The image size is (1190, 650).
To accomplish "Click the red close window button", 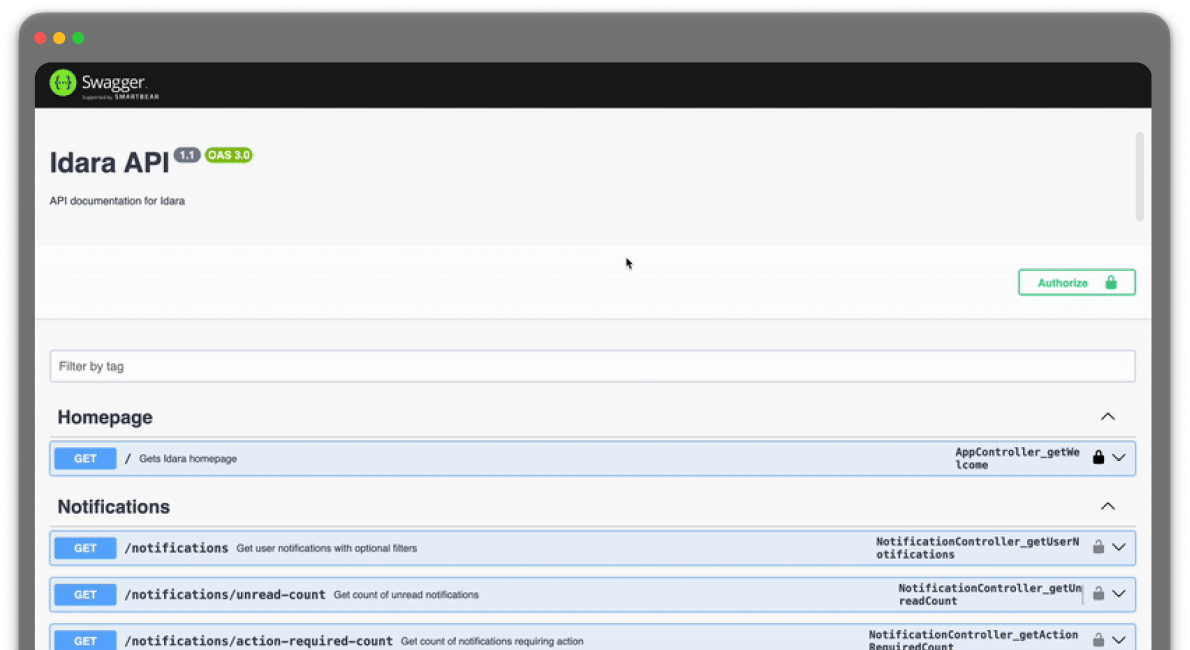I will 40,38.
